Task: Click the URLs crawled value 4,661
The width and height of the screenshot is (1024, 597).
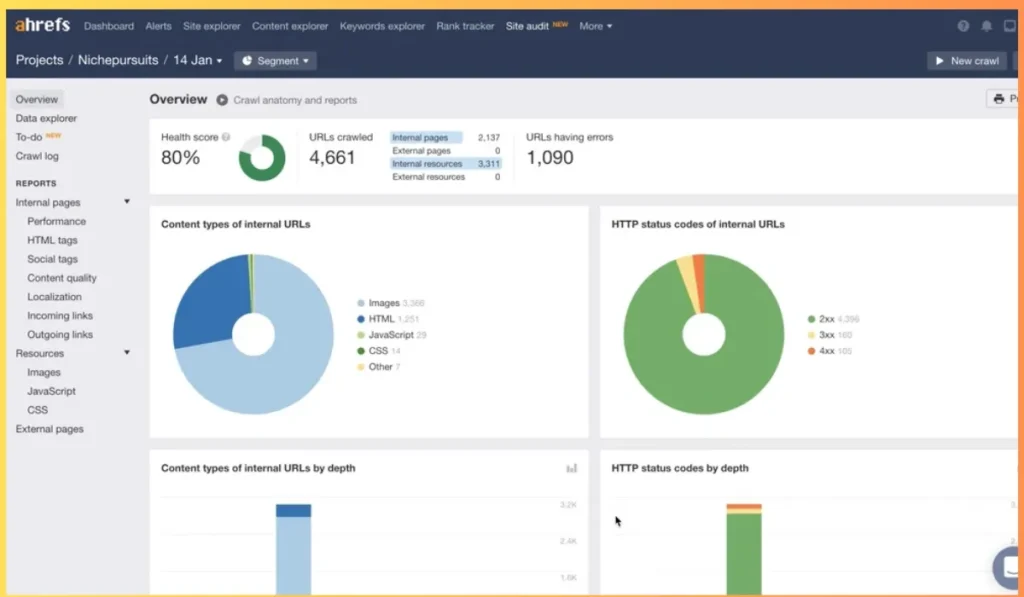Action: click(x=332, y=157)
